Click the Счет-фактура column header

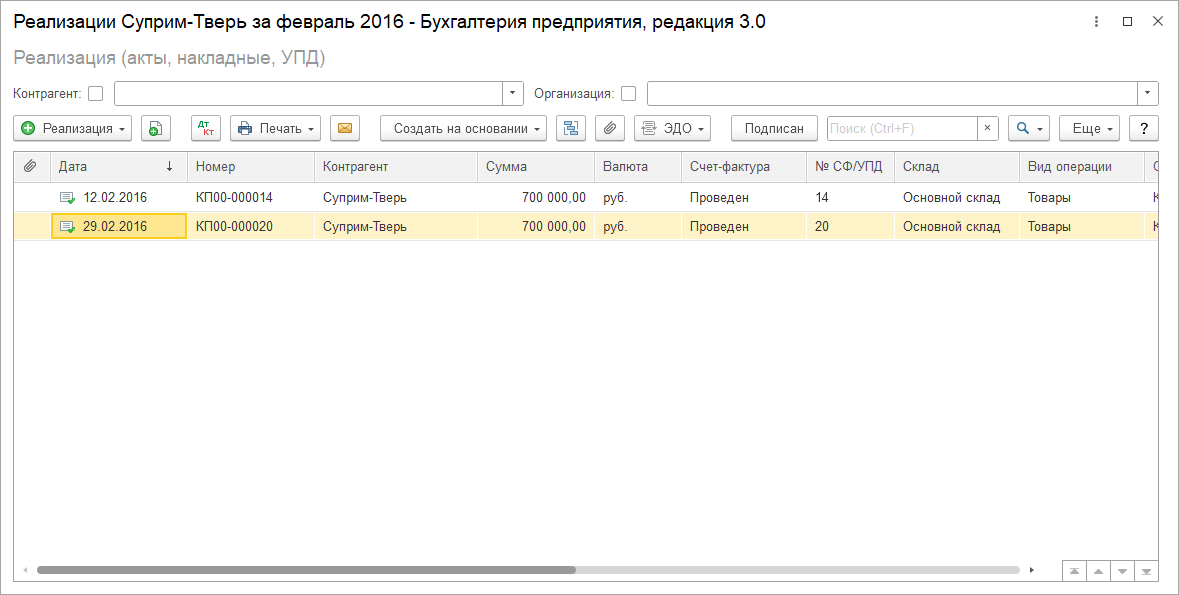pyautogui.click(x=744, y=166)
